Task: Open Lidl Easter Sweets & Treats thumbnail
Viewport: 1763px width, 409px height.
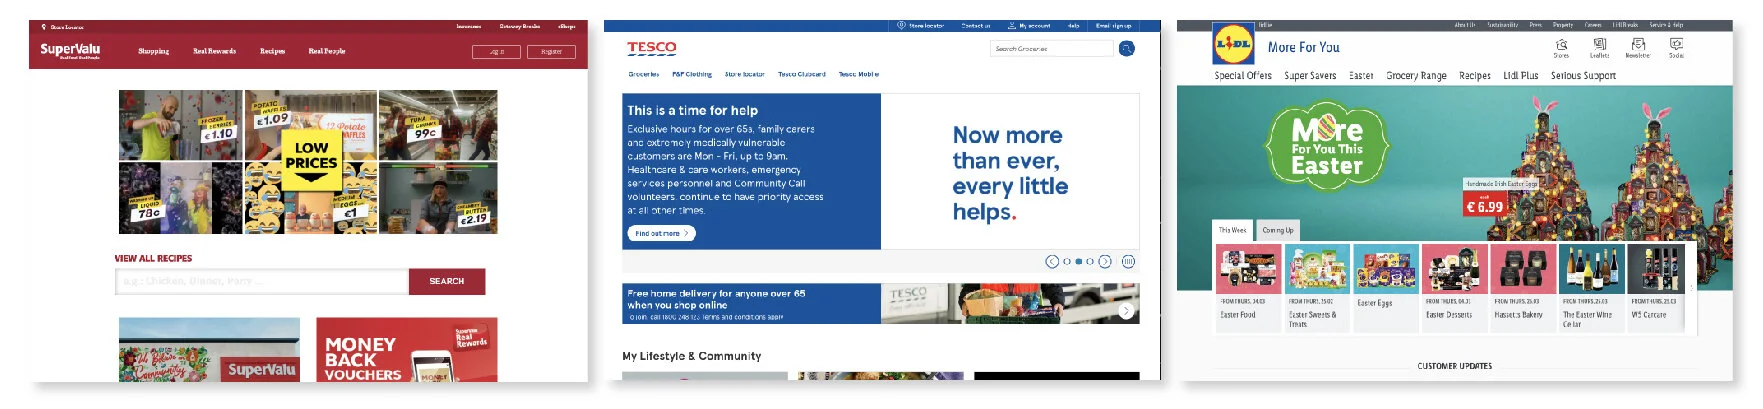Action: pyautogui.click(x=1317, y=269)
